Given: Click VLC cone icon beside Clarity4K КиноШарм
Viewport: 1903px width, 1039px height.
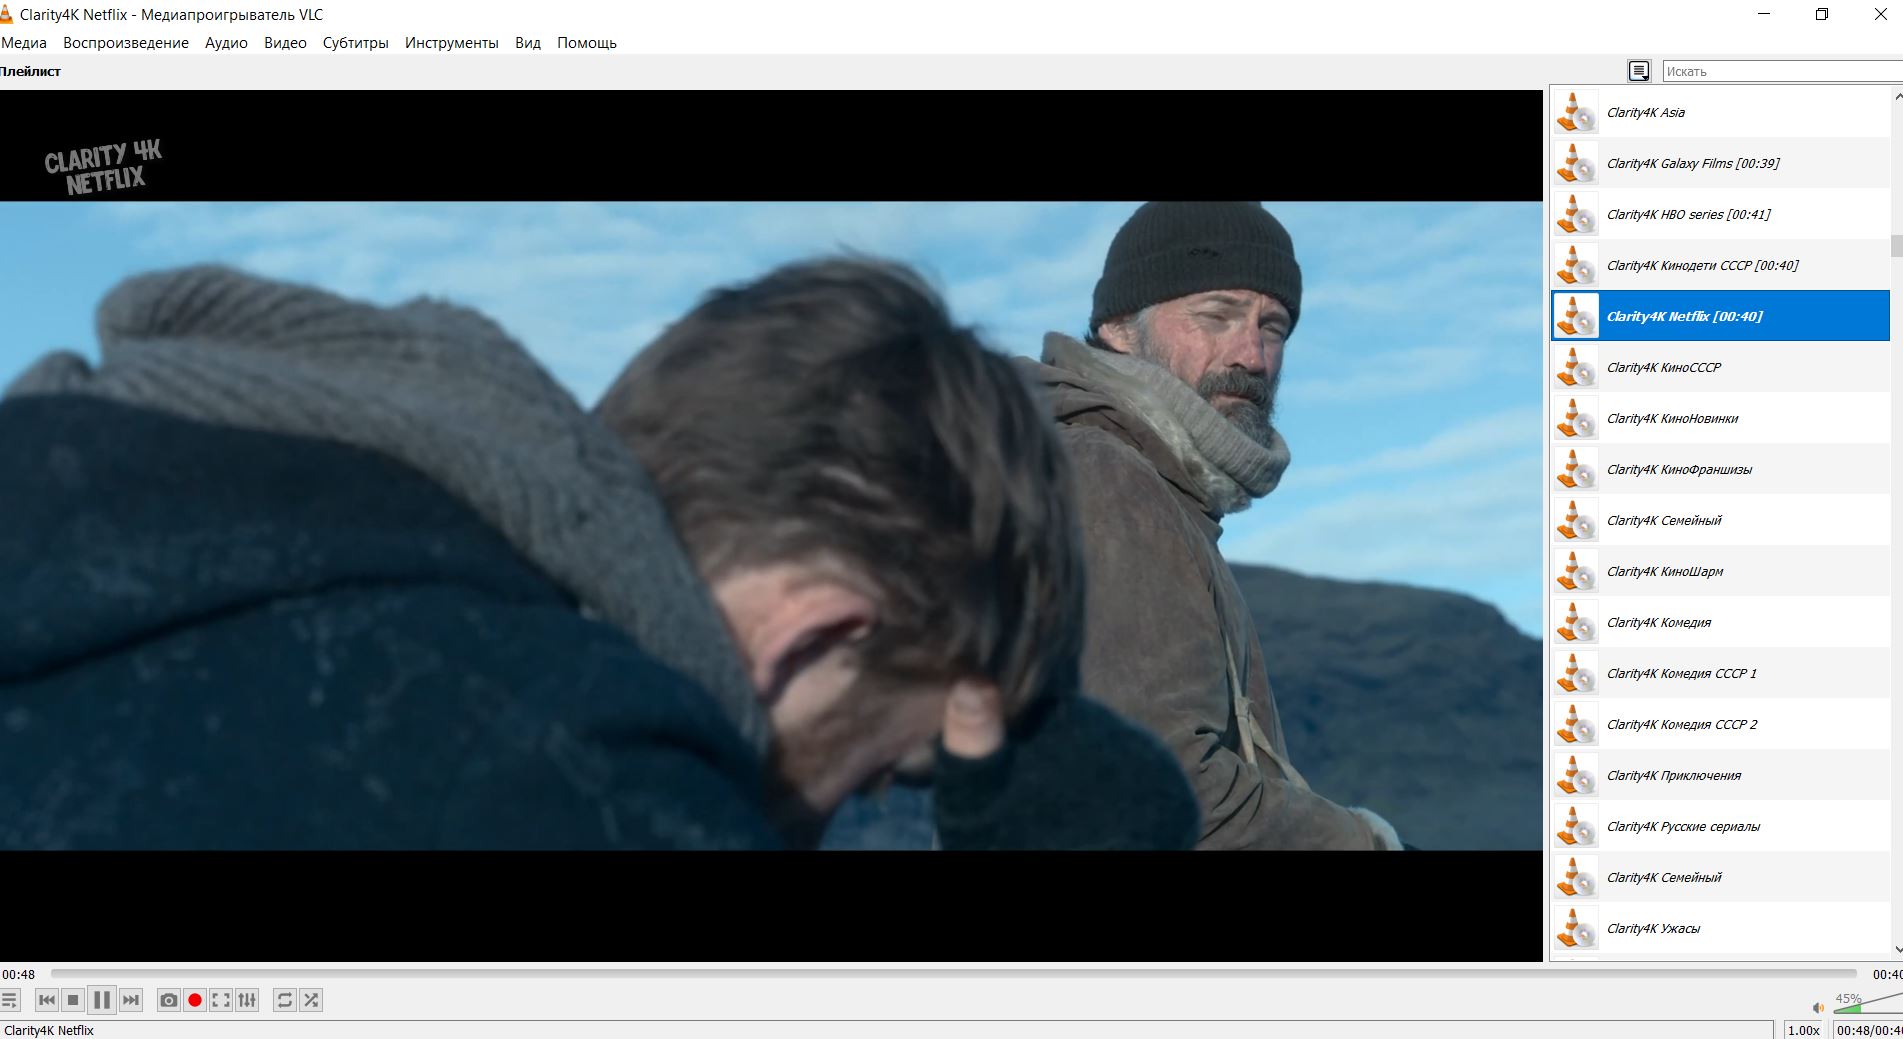Looking at the screenshot, I should point(1576,571).
